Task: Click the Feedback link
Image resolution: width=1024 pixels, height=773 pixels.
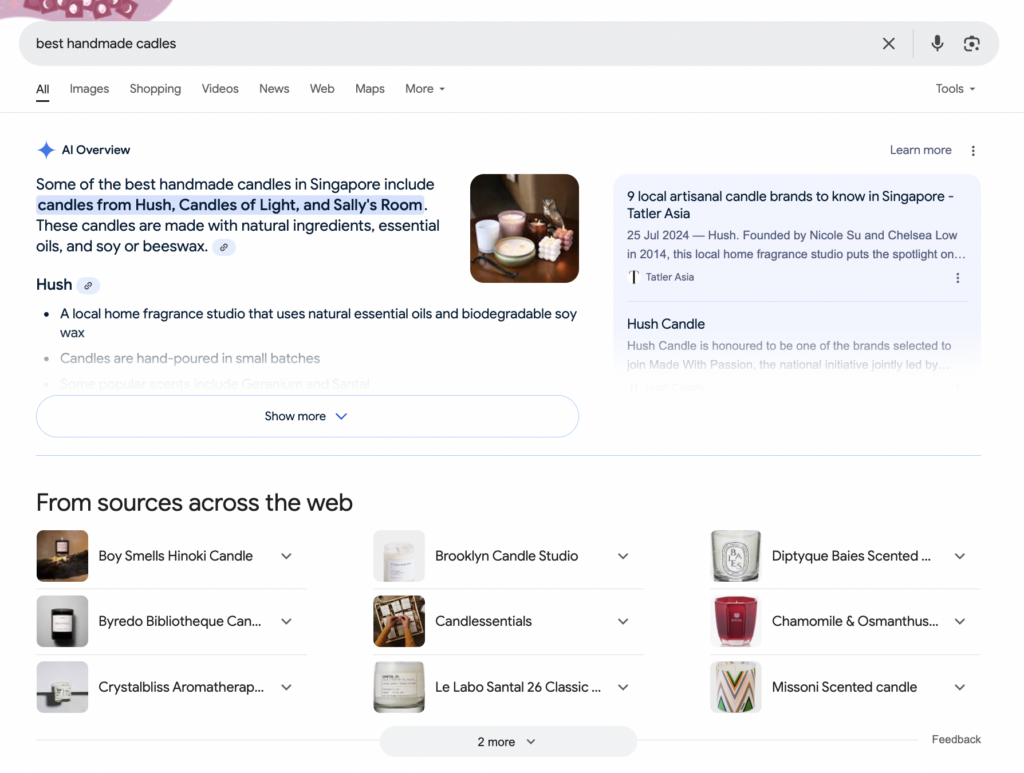Action: click(956, 739)
